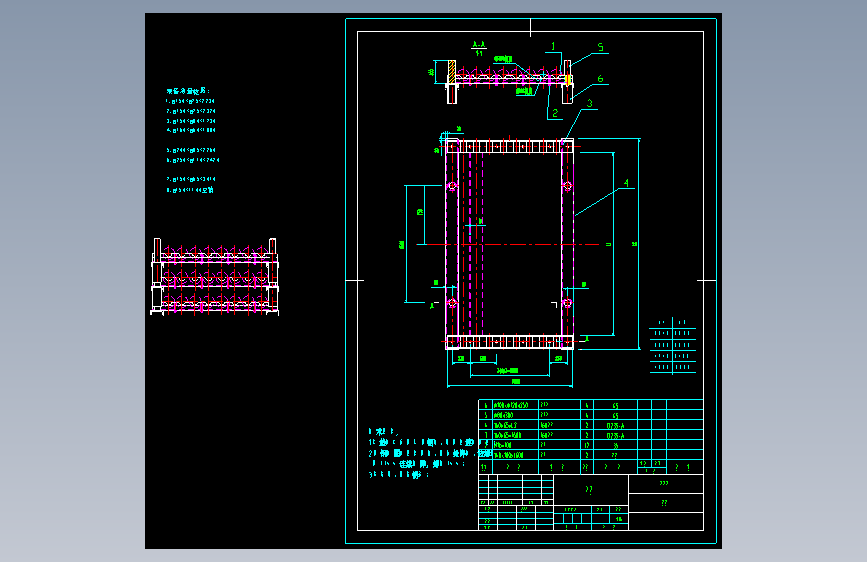Select part callout number 6
This screenshot has height=562, width=867.
(x=600, y=79)
